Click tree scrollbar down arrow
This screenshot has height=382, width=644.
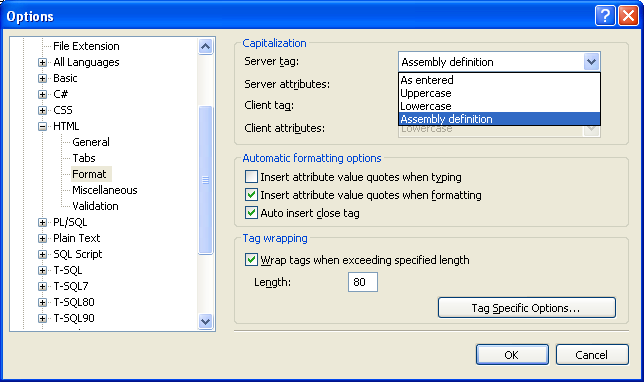pos(205,321)
